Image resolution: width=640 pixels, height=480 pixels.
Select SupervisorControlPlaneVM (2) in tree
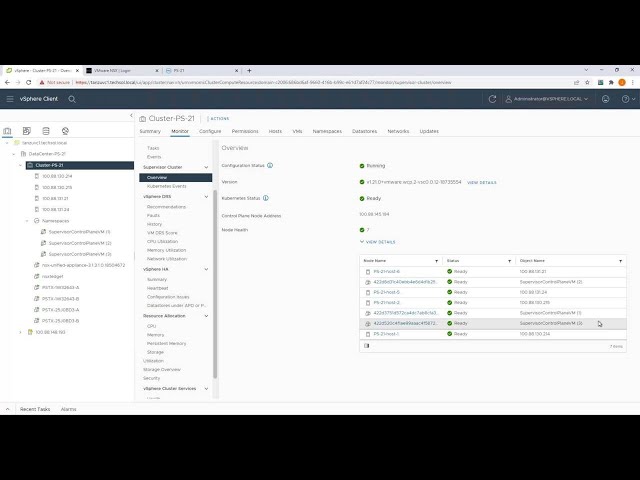tap(80, 243)
